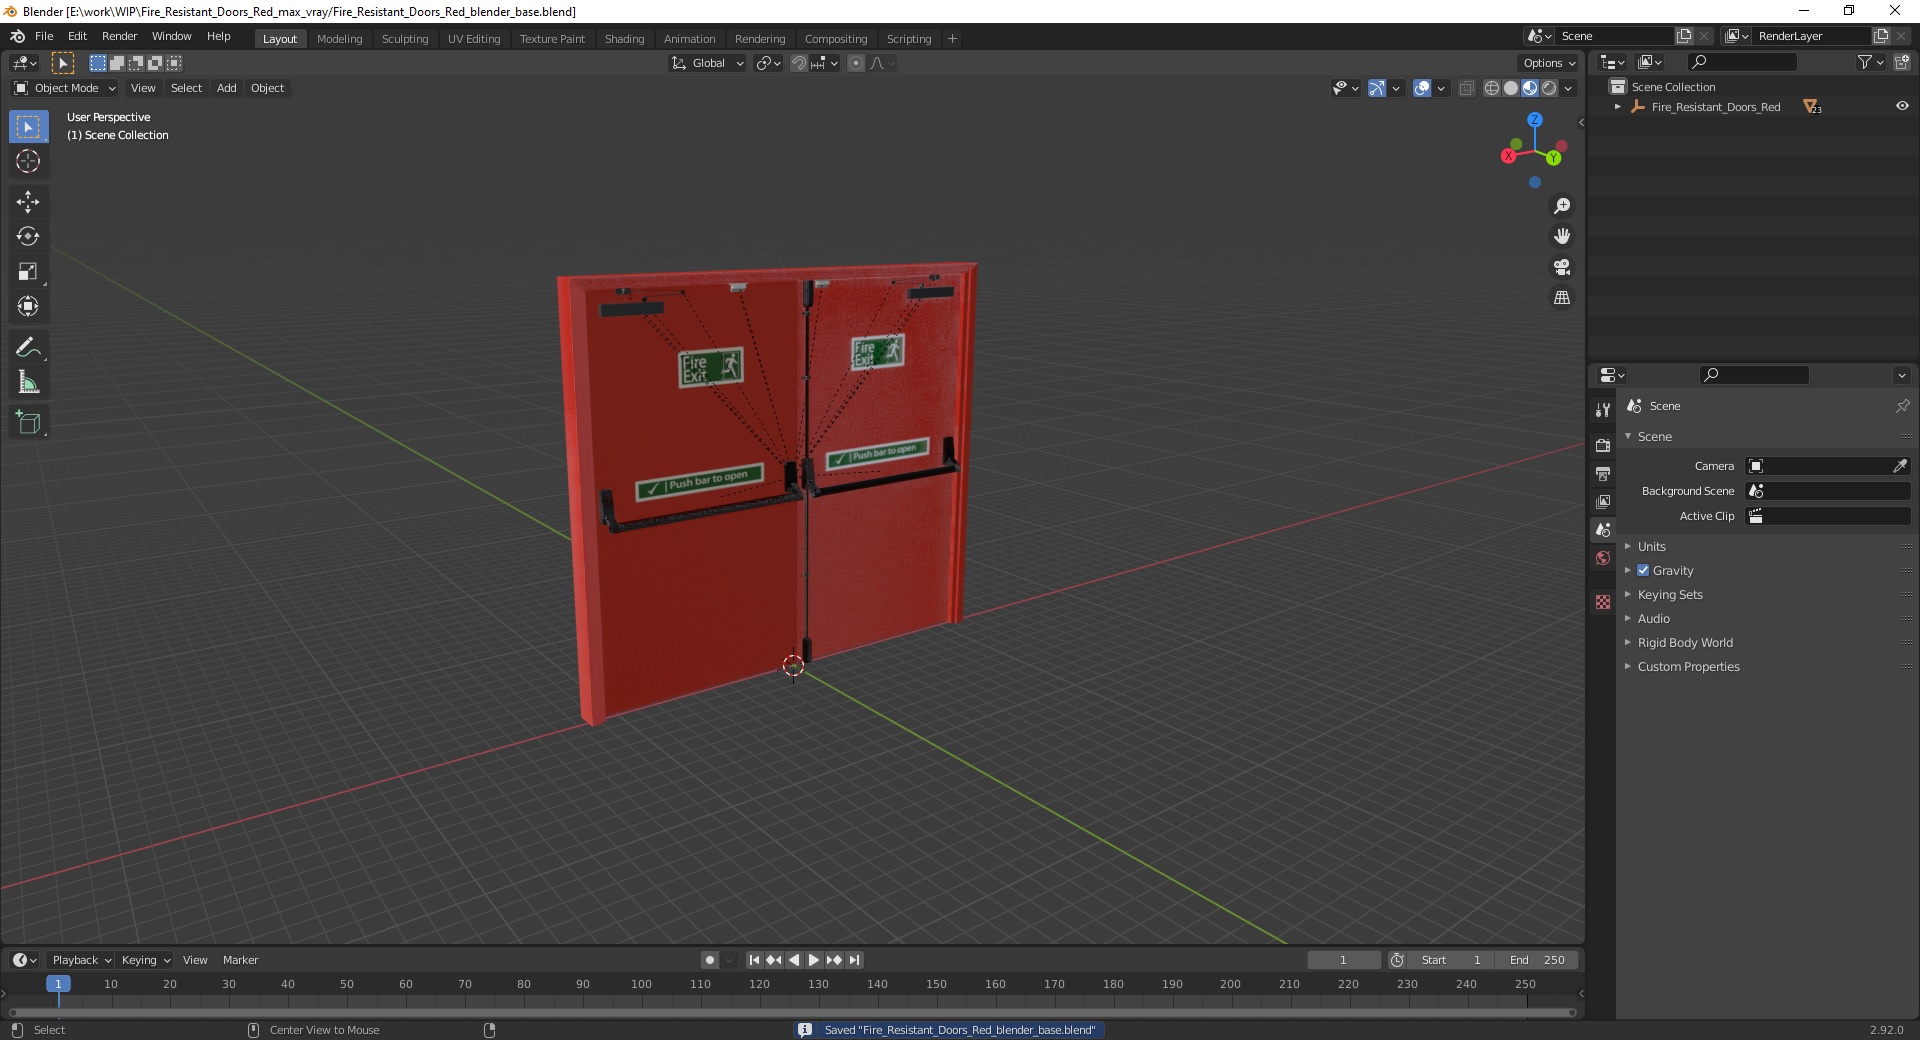This screenshot has height=1040, width=1920.
Task: Open the Tool properties tab
Action: click(x=1603, y=410)
